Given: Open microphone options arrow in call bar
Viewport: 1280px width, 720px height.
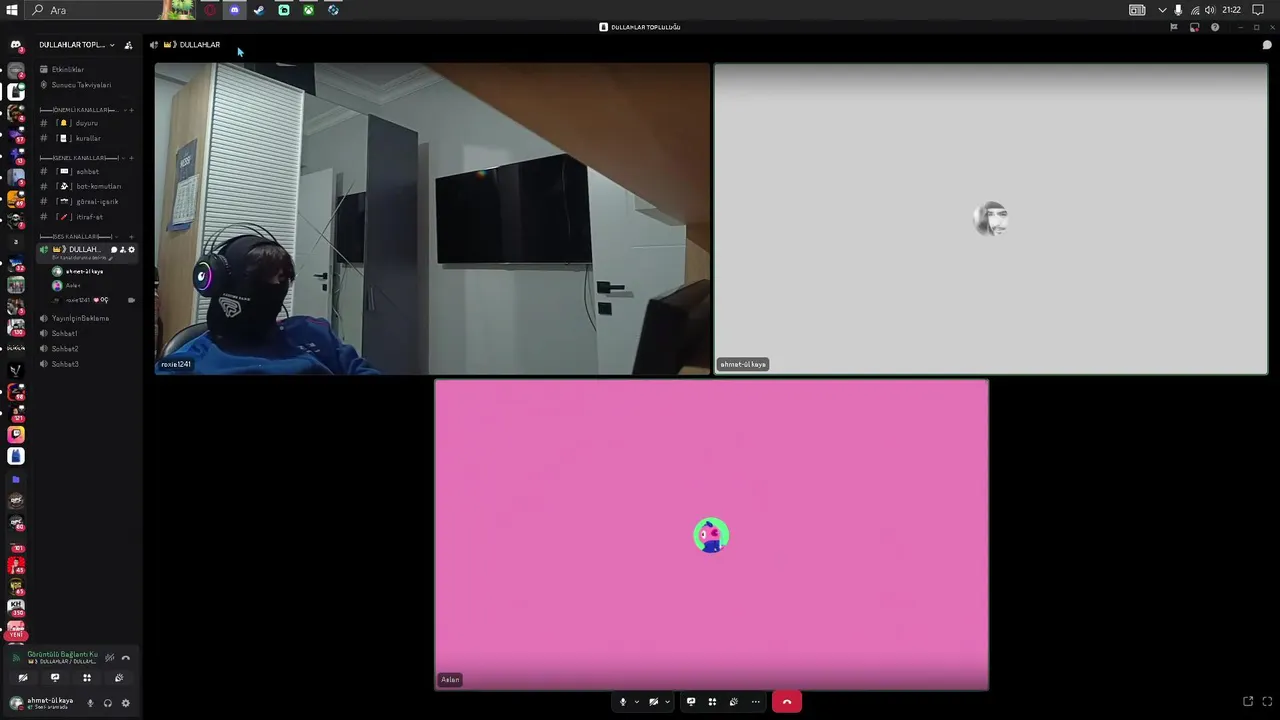Looking at the screenshot, I should click(x=636, y=702).
